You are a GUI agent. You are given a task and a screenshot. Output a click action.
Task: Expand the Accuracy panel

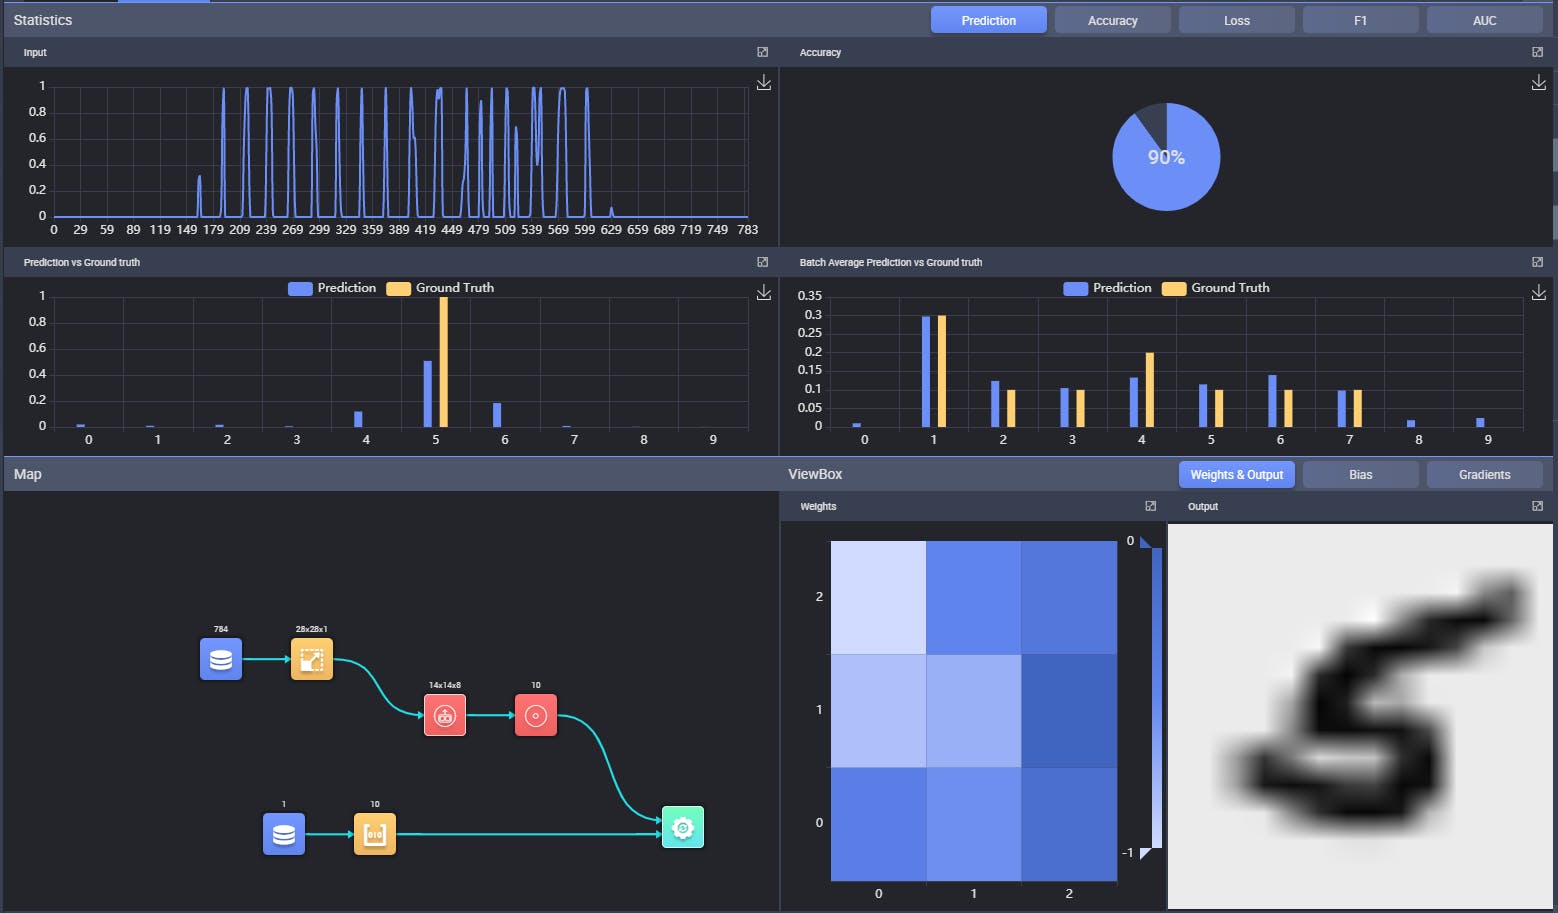click(x=1538, y=52)
